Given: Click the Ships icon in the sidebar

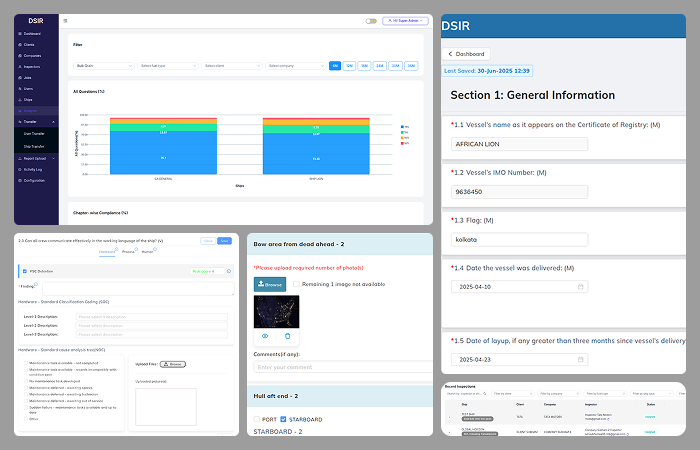Looking at the screenshot, I should click(20, 100).
